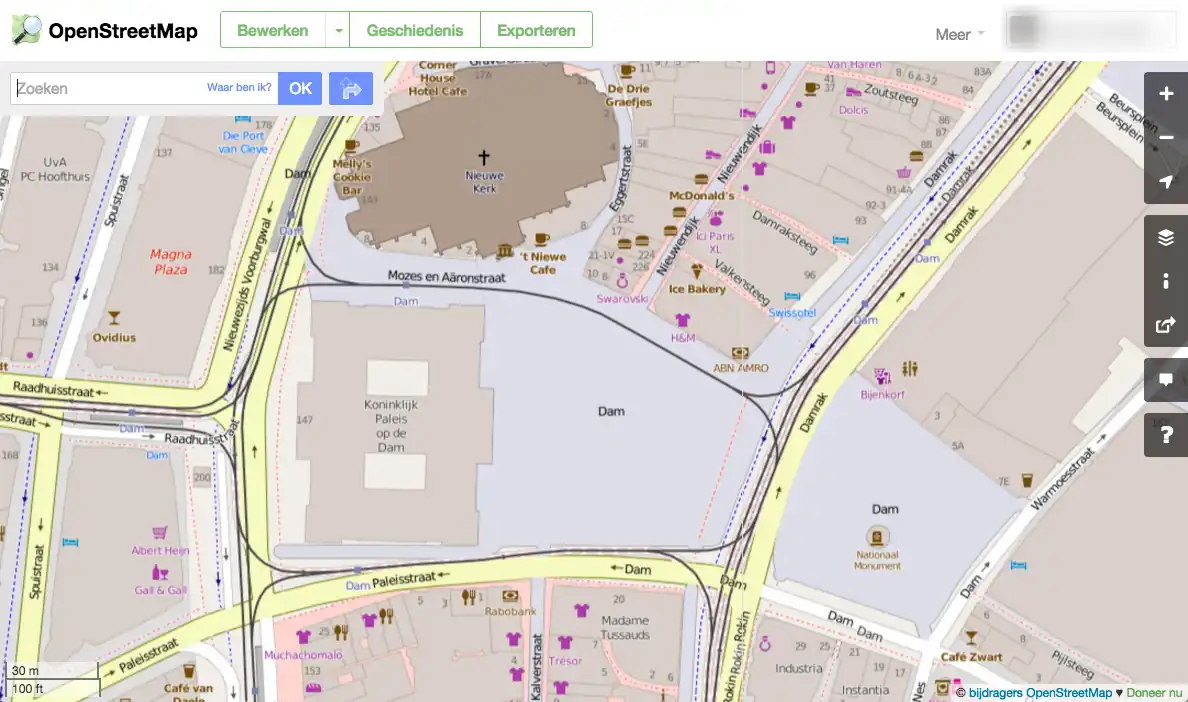
Task: Expand the Bewerken dropdown arrow
Action: coord(338,30)
